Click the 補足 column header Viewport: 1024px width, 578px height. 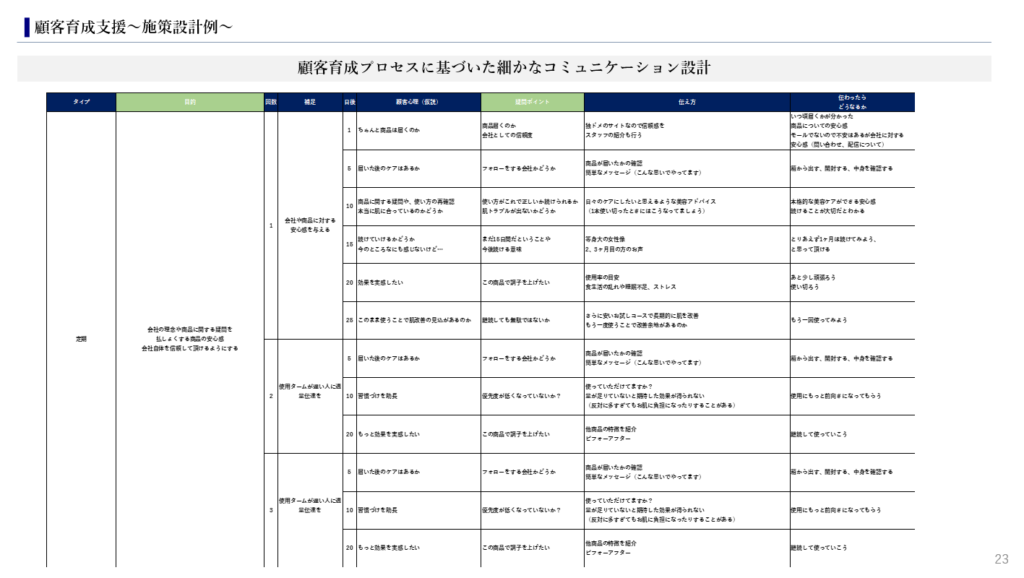tap(310, 102)
